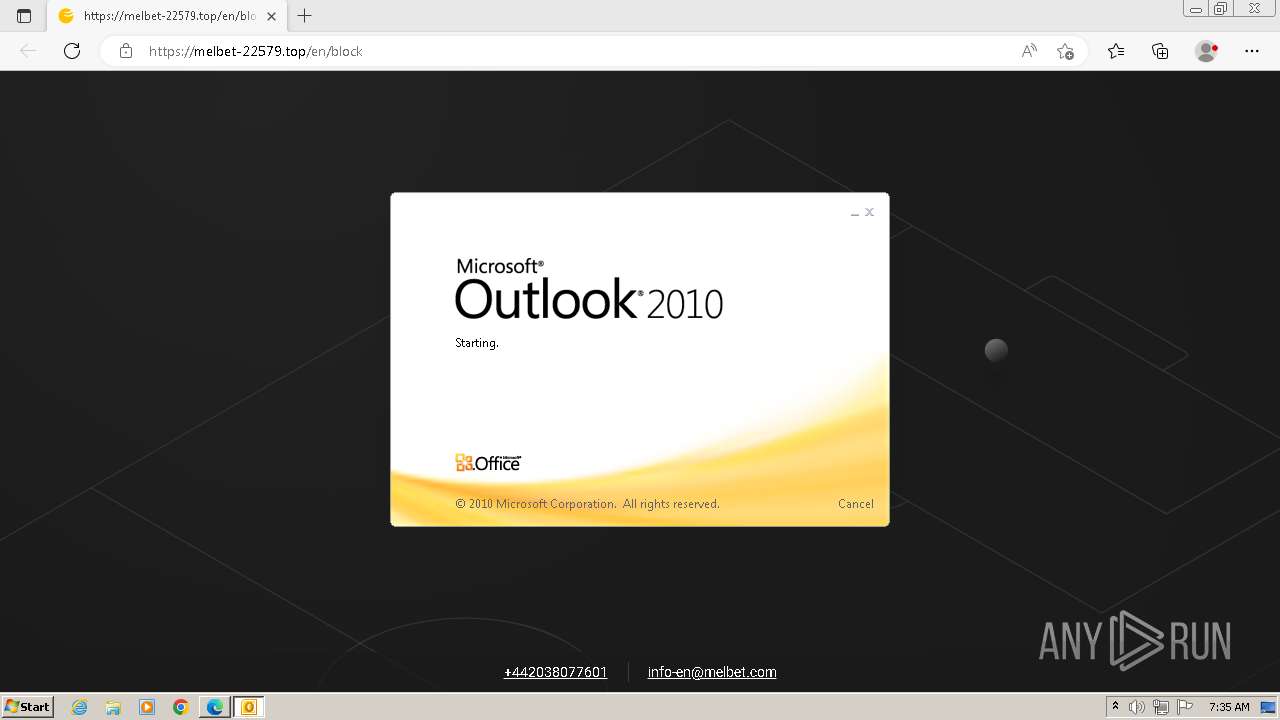Image resolution: width=1280 pixels, height=720 pixels.
Task: Close the melbet-22579.top tab
Action: [271, 16]
